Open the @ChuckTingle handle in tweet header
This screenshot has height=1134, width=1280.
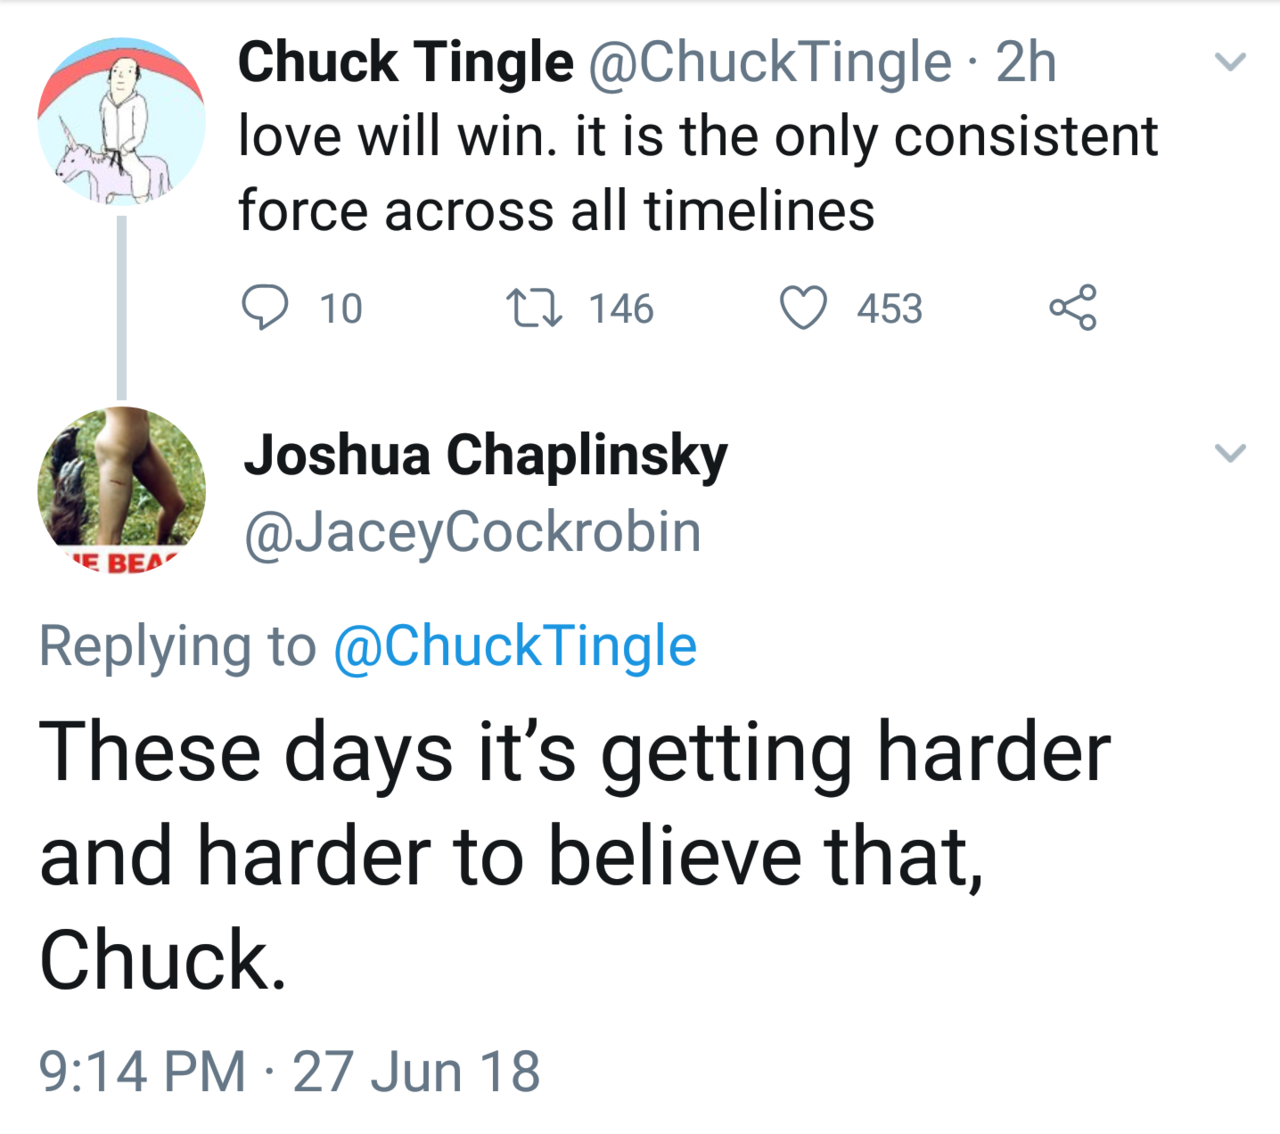(769, 62)
